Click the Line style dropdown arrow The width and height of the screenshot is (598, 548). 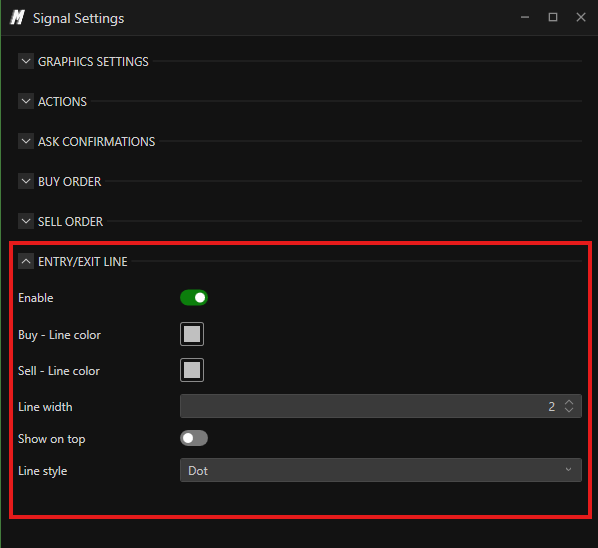pyautogui.click(x=568, y=469)
